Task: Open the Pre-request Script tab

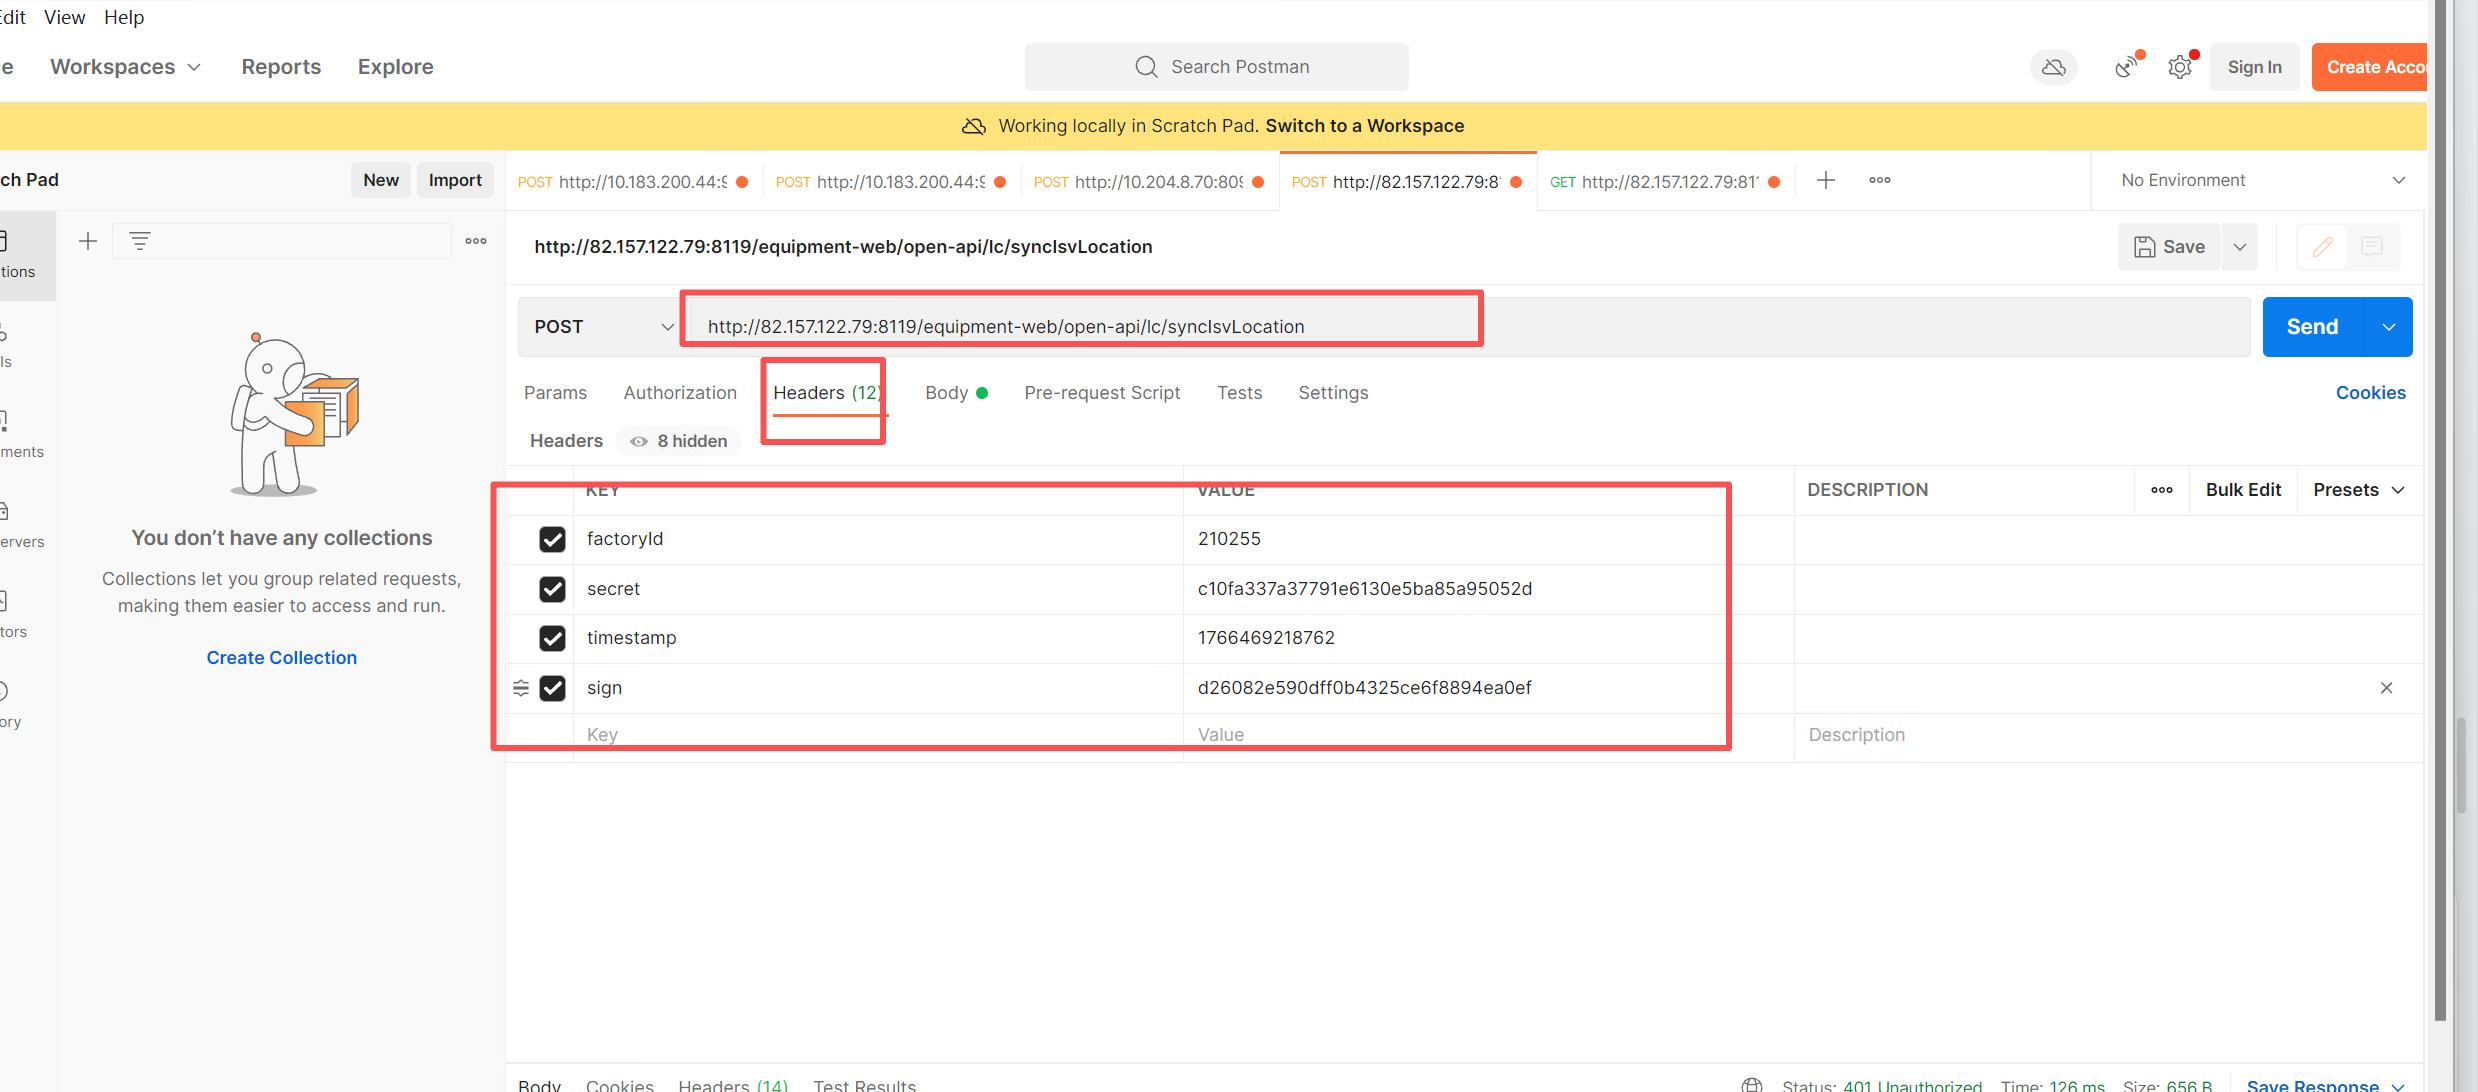Action: coord(1102,393)
